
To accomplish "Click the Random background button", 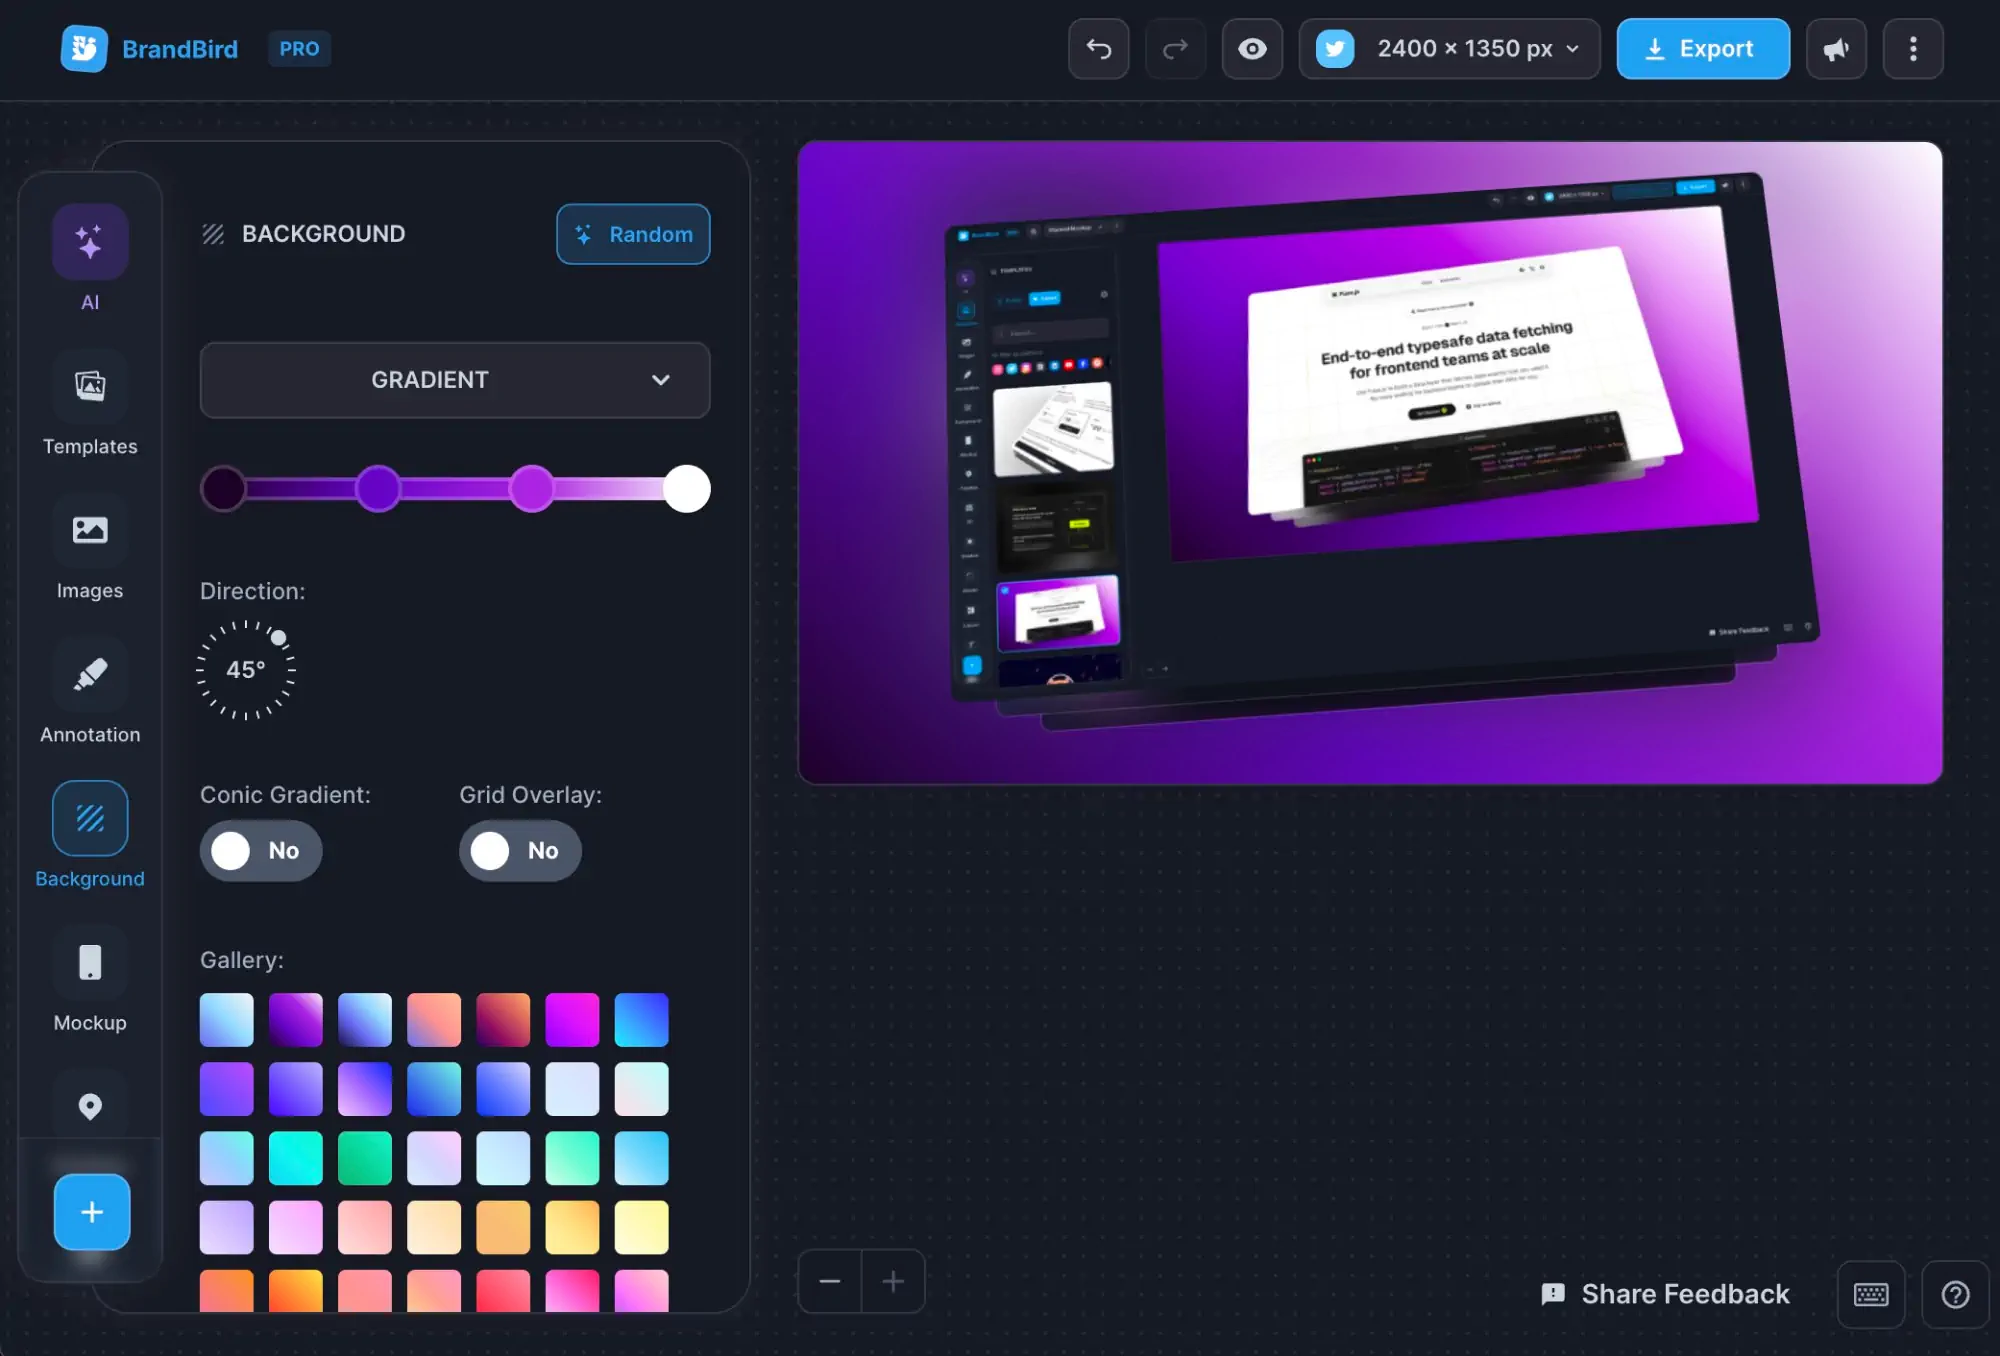I will click(633, 234).
